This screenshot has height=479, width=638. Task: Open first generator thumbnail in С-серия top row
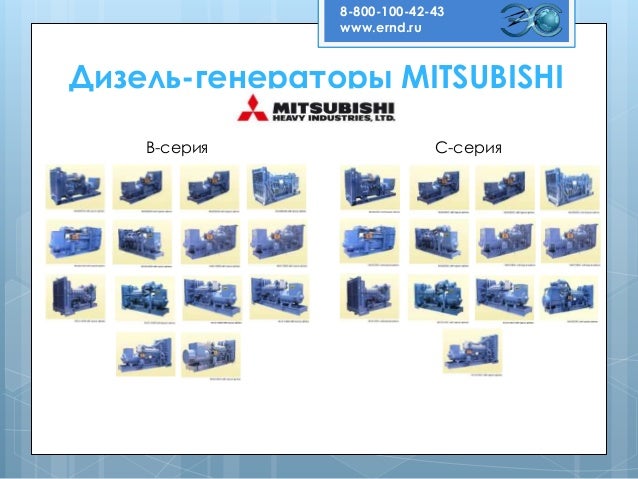(x=370, y=187)
